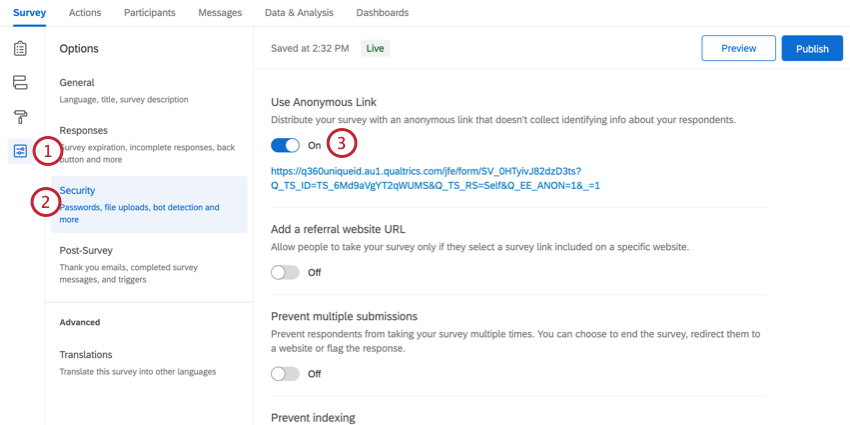The height and width of the screenshot is (425, 850).
Task: Open the survey builder clipboard icon
Action: pyautogui.click(x=20, y=49)
